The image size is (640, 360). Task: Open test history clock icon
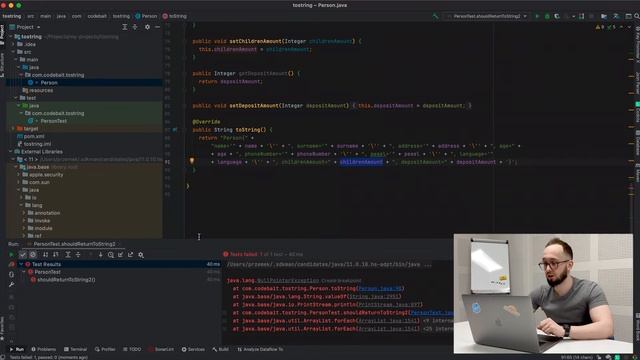(111, 255)
